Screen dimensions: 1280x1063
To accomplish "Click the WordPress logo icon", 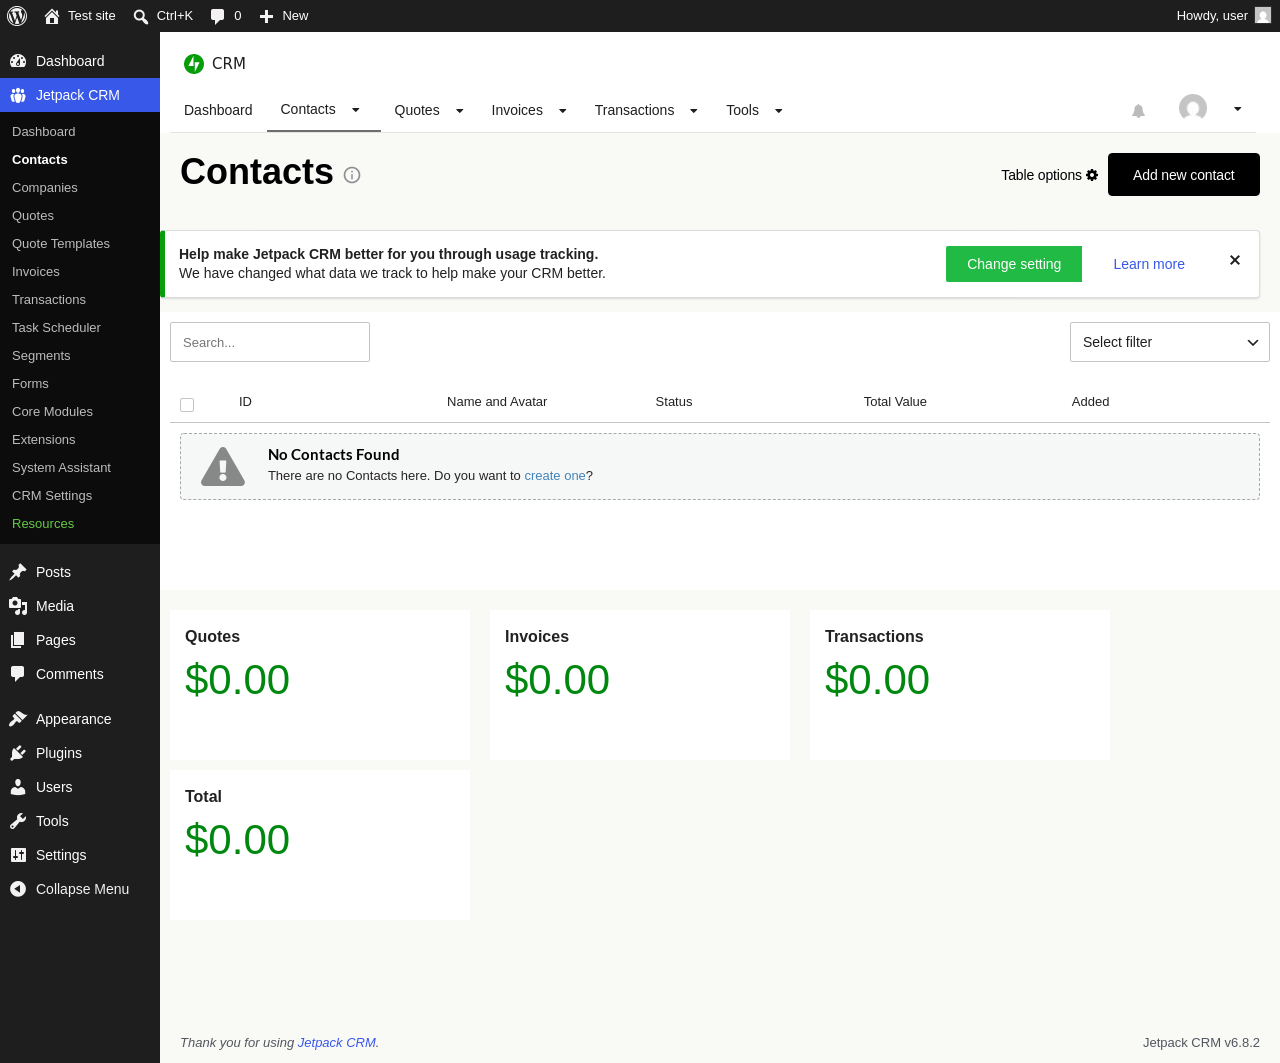I will tap(17, 16).
